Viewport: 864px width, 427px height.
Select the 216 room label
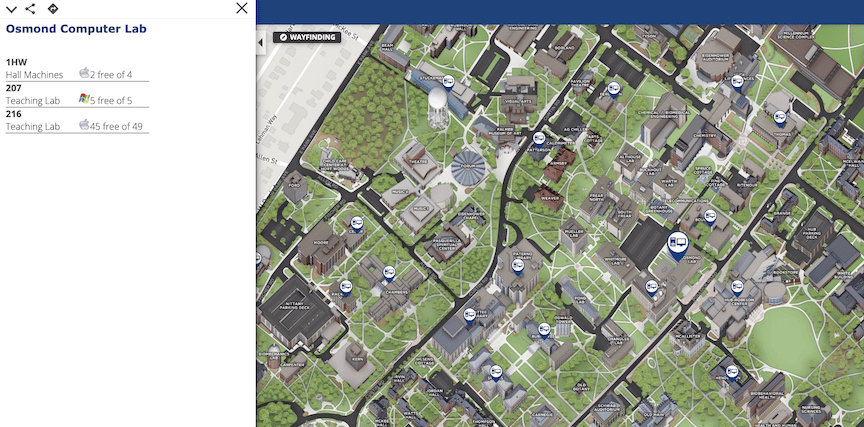point(14,114)
